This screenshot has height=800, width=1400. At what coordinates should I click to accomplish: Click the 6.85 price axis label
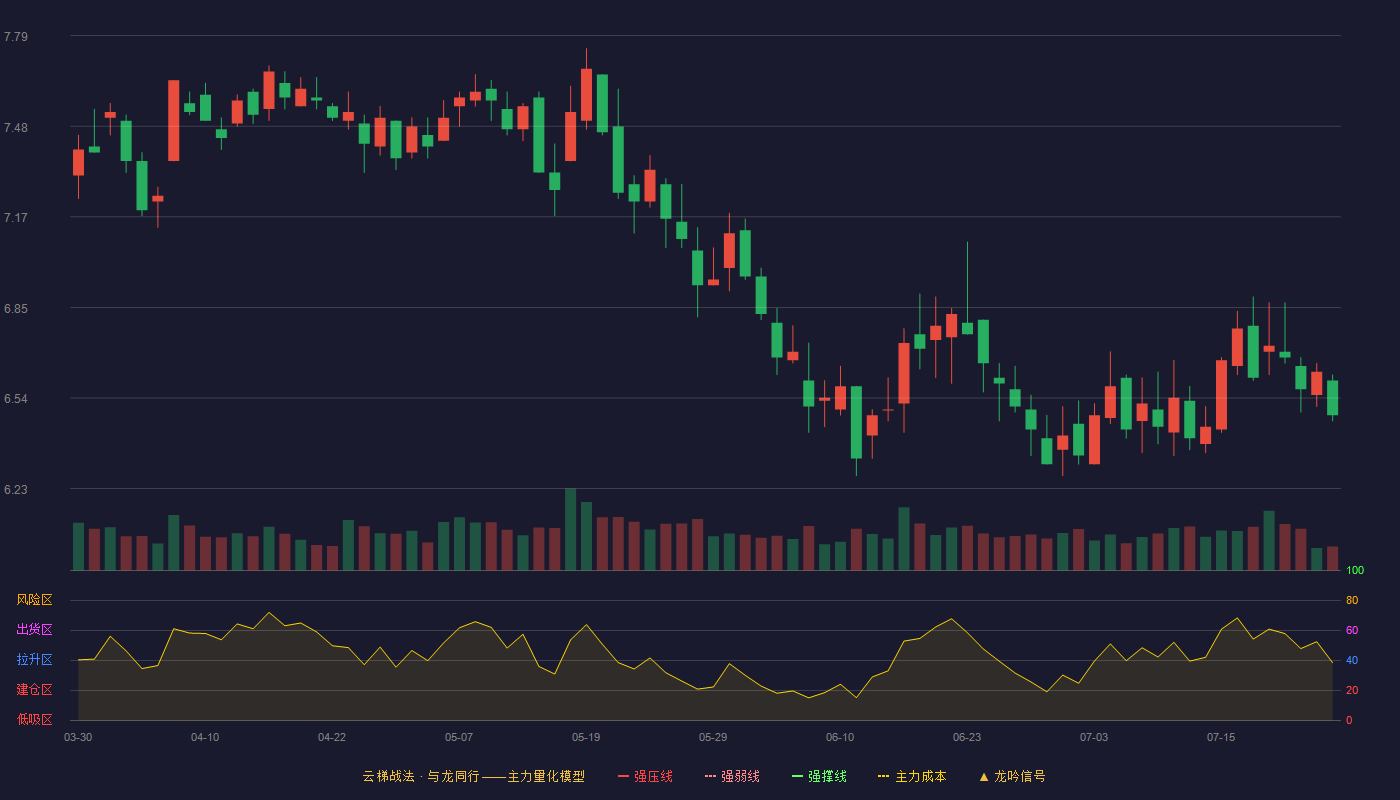pos(16,309)
